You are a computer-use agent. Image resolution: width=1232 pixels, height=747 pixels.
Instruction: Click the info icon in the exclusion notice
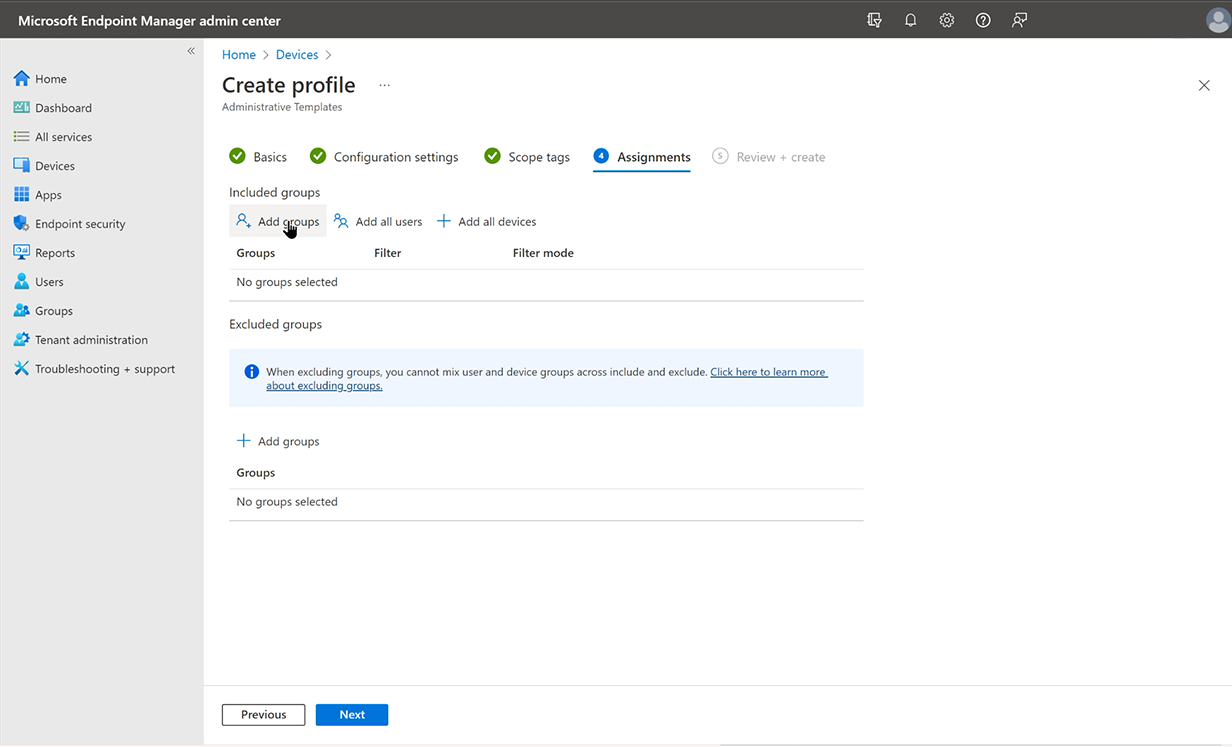(x=252, y=372)
